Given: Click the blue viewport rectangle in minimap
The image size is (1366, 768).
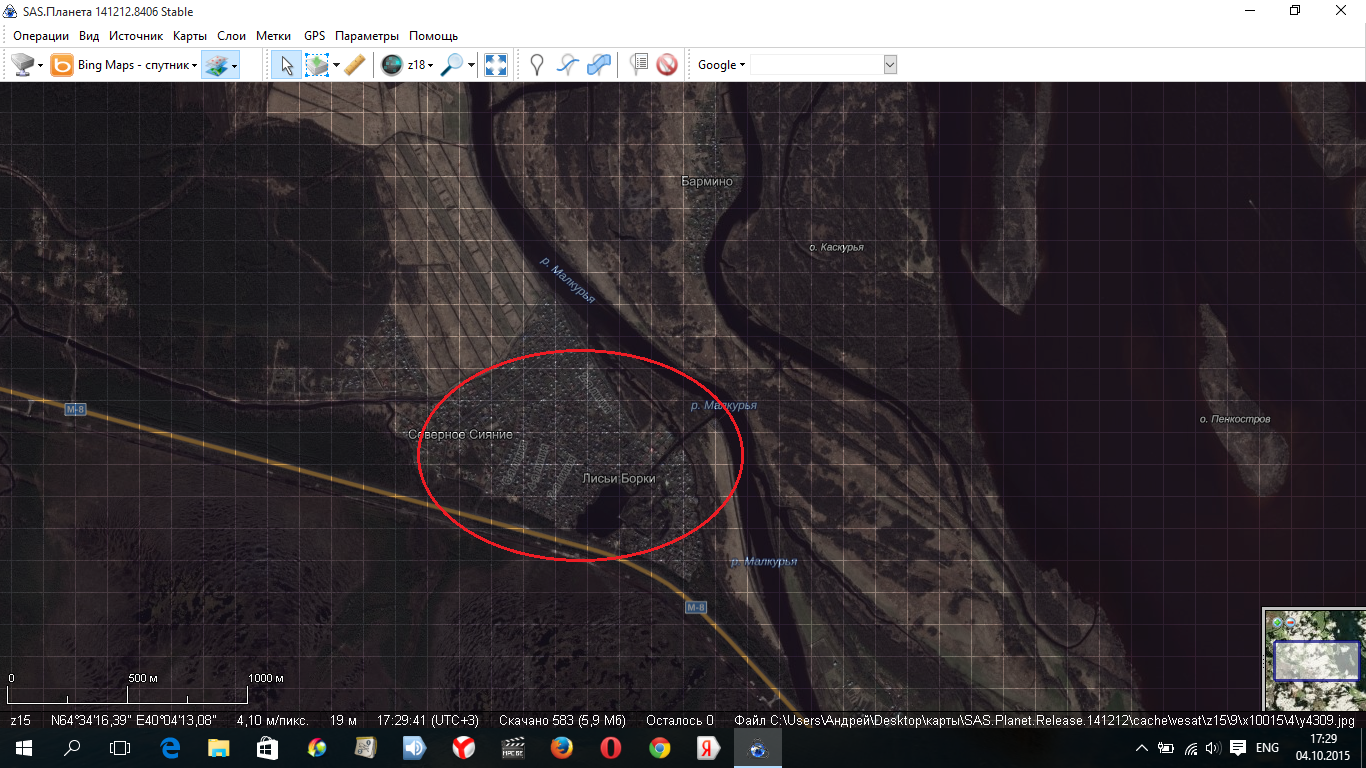Looking at the screenshot, I should point(1316,661).
